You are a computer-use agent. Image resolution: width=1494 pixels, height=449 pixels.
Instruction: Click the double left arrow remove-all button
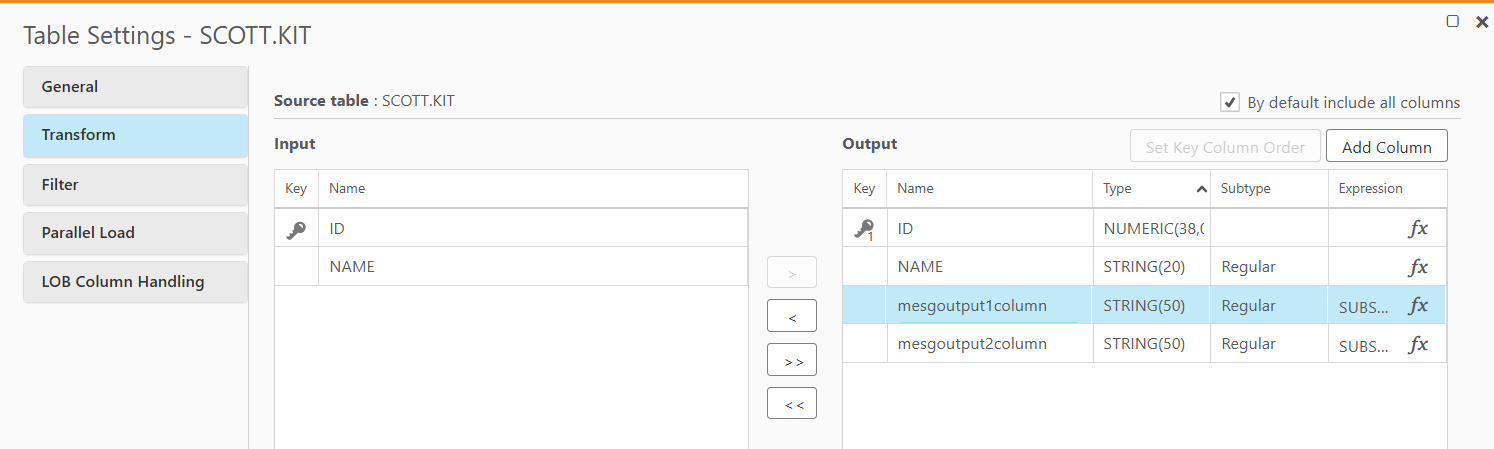792,404
